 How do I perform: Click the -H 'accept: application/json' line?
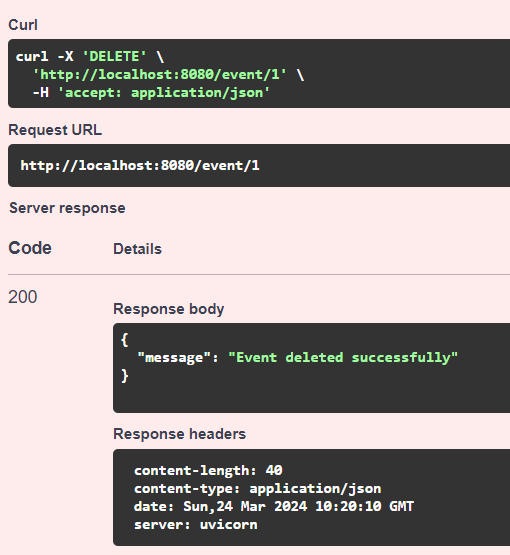151,93
